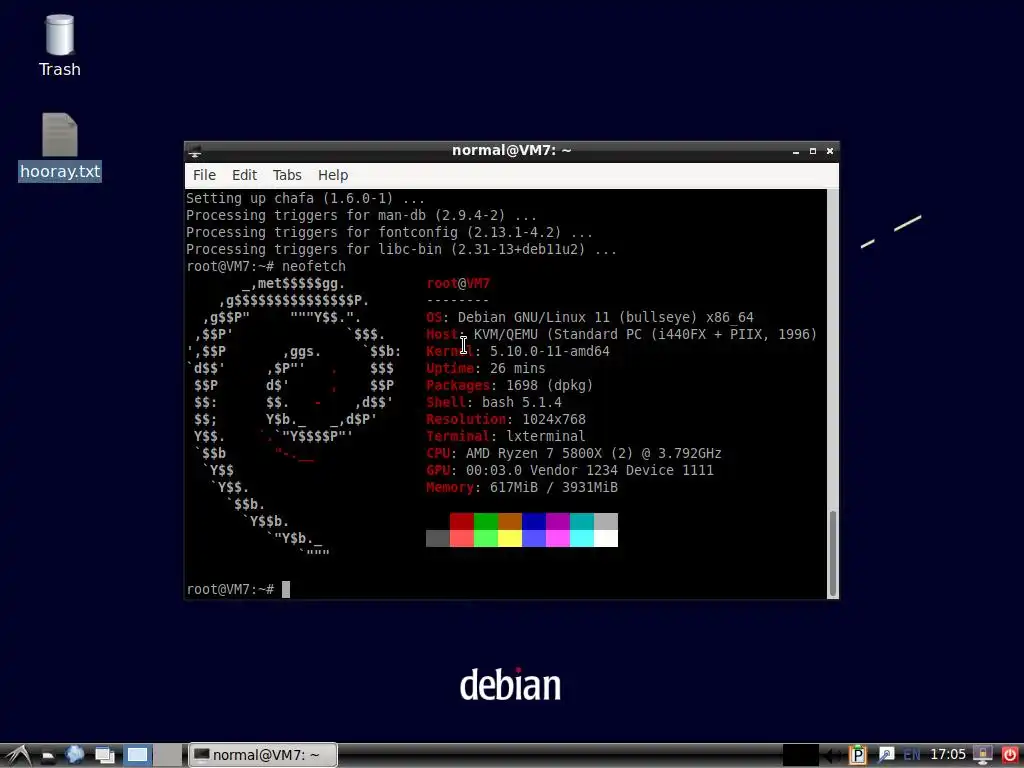This screenshot has width=1024, height=768.
Task: Switch to the second gray desktop pager
Action: tap(168, 755)
